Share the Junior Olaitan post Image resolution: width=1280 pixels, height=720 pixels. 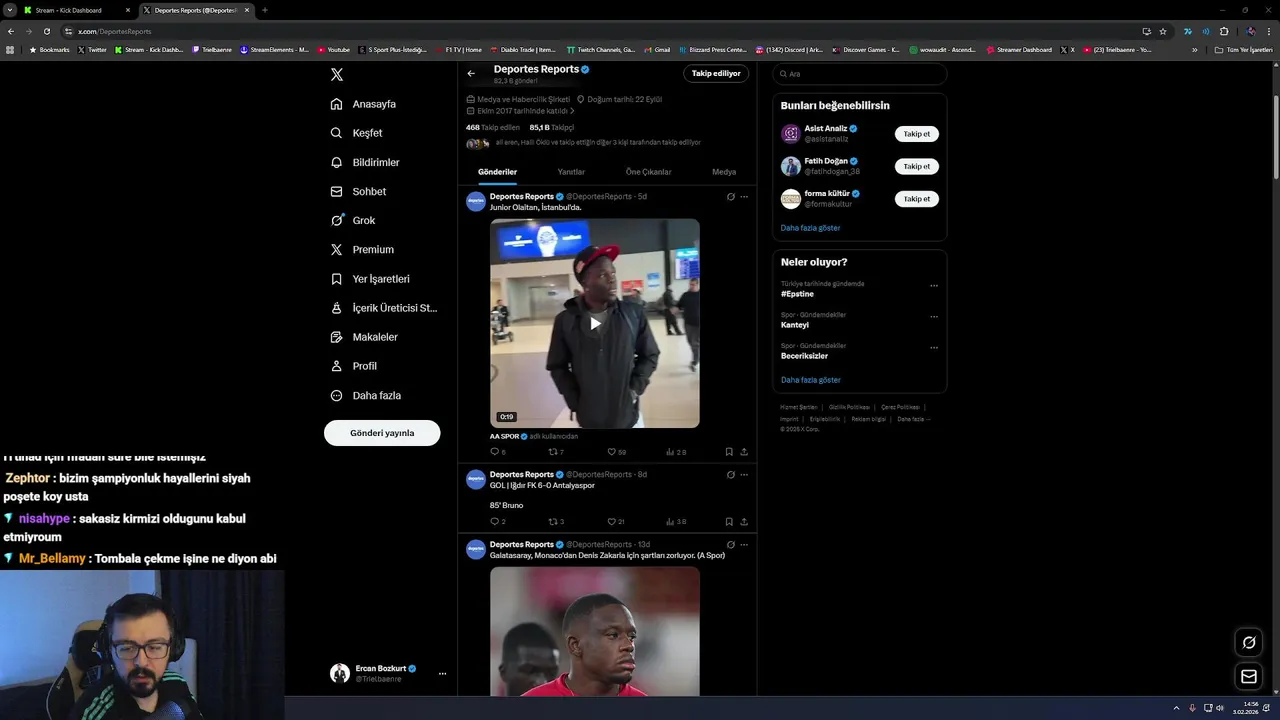pyautogui.click(x=744, y=452)
